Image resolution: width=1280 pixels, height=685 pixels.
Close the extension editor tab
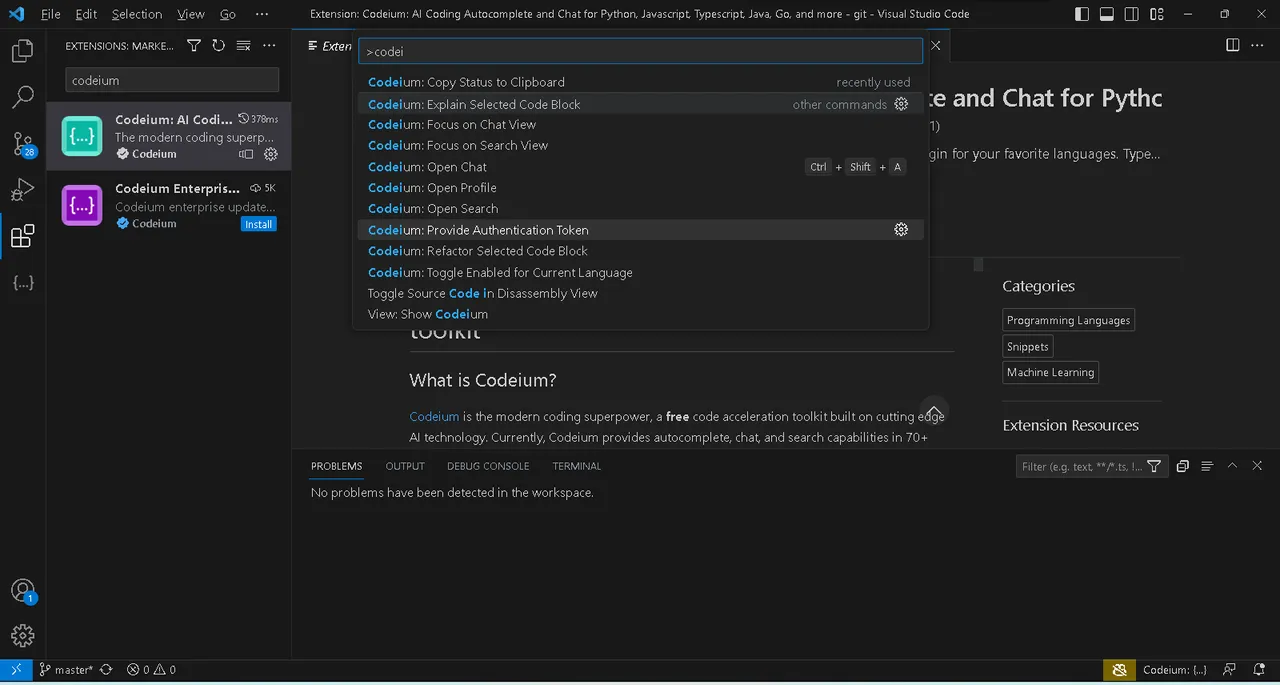click(936, 46)
